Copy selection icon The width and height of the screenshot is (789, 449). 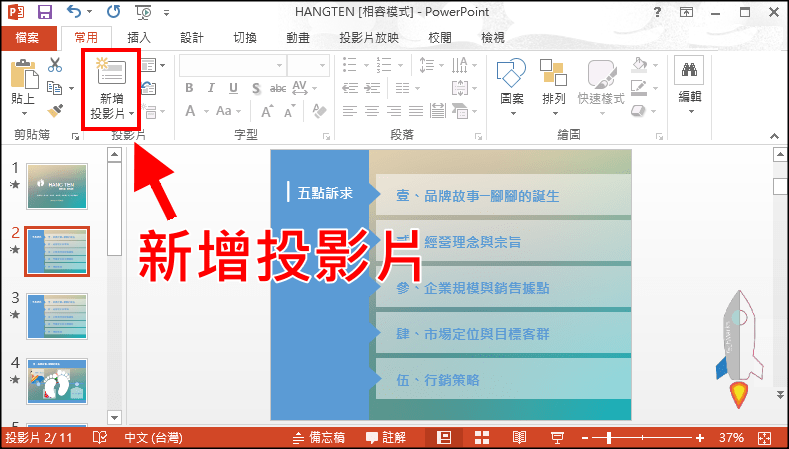click(x=54, y=88)
